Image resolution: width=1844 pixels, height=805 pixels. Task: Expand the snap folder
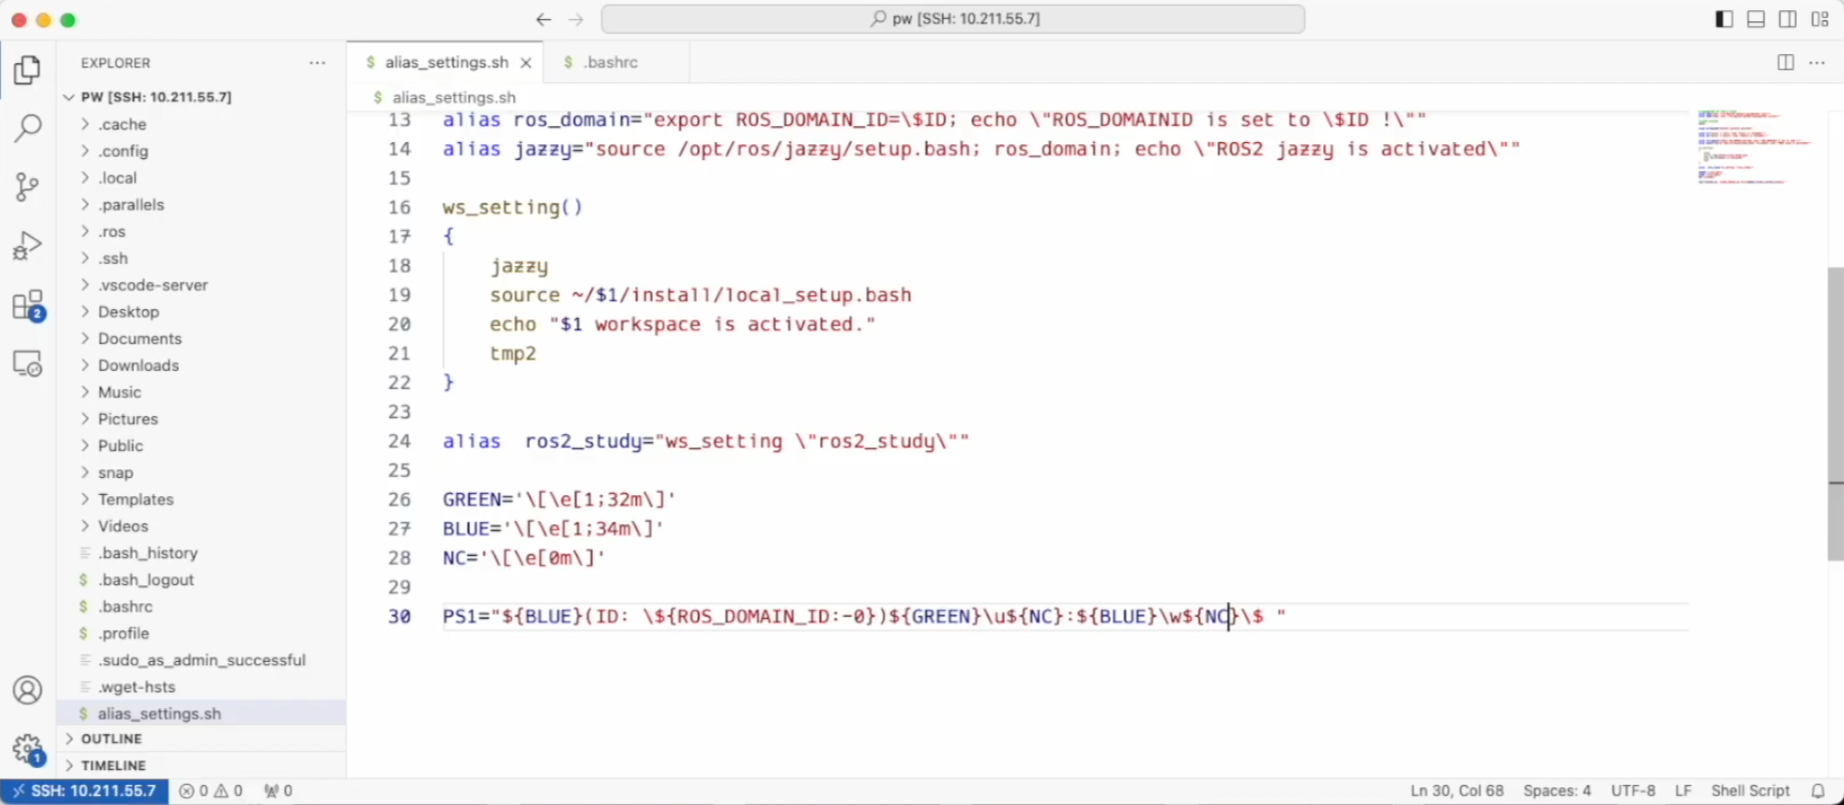(x=201, y=473)
